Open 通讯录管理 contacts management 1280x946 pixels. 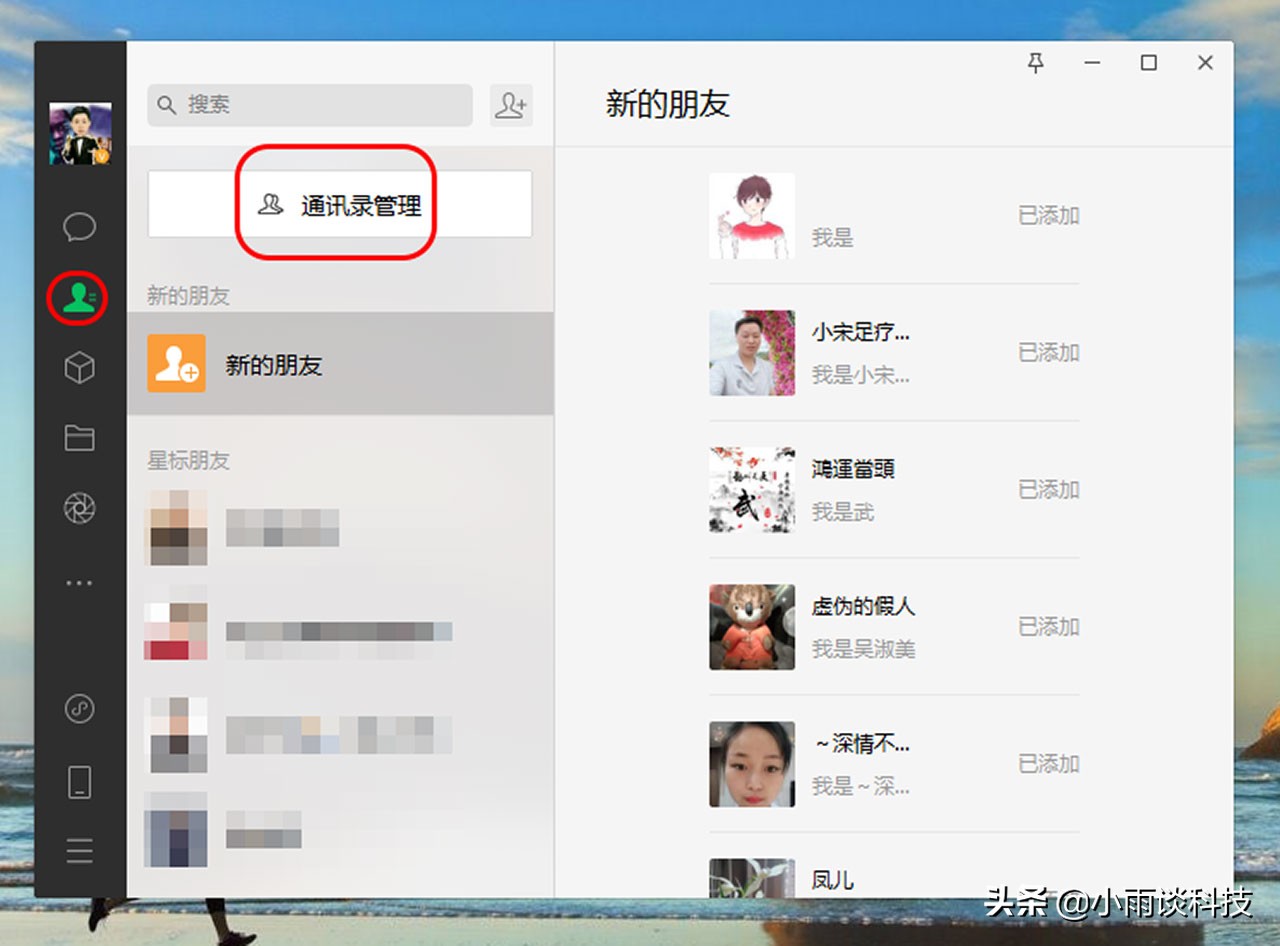click(340, 204)
